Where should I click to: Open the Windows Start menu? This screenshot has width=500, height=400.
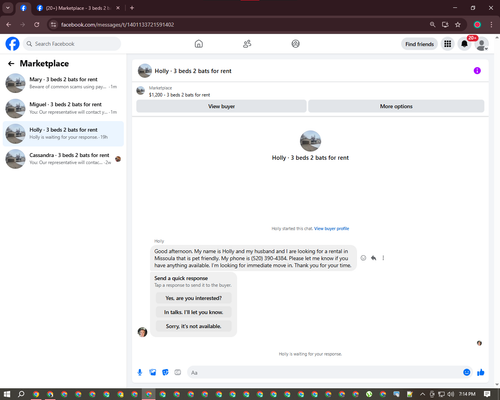tap(7, 394)
